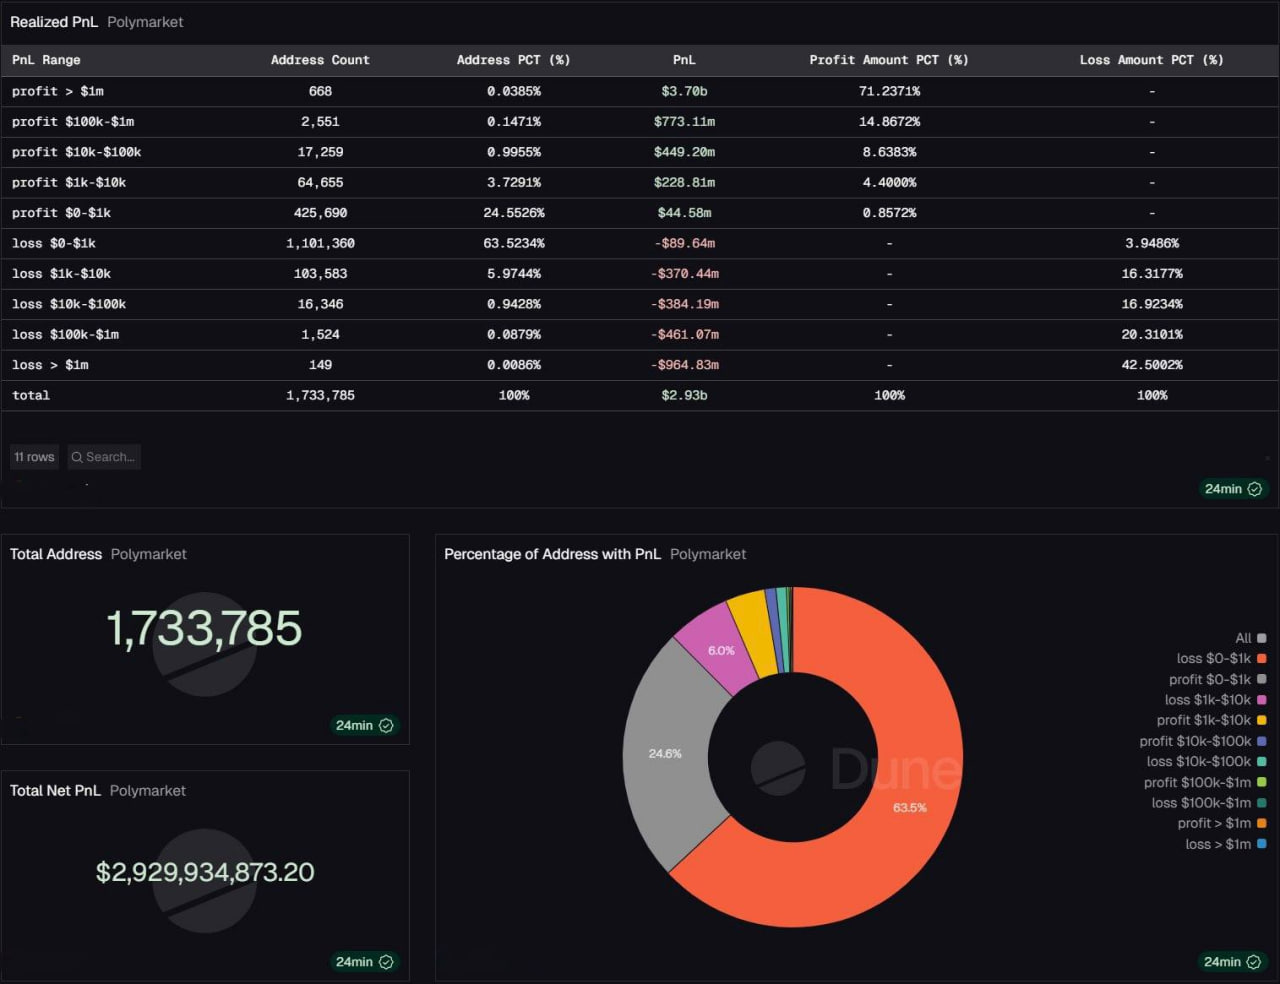Open the Realized PnL title link
Viewport: 1280px width, 984px height.
tap(54, 21)
